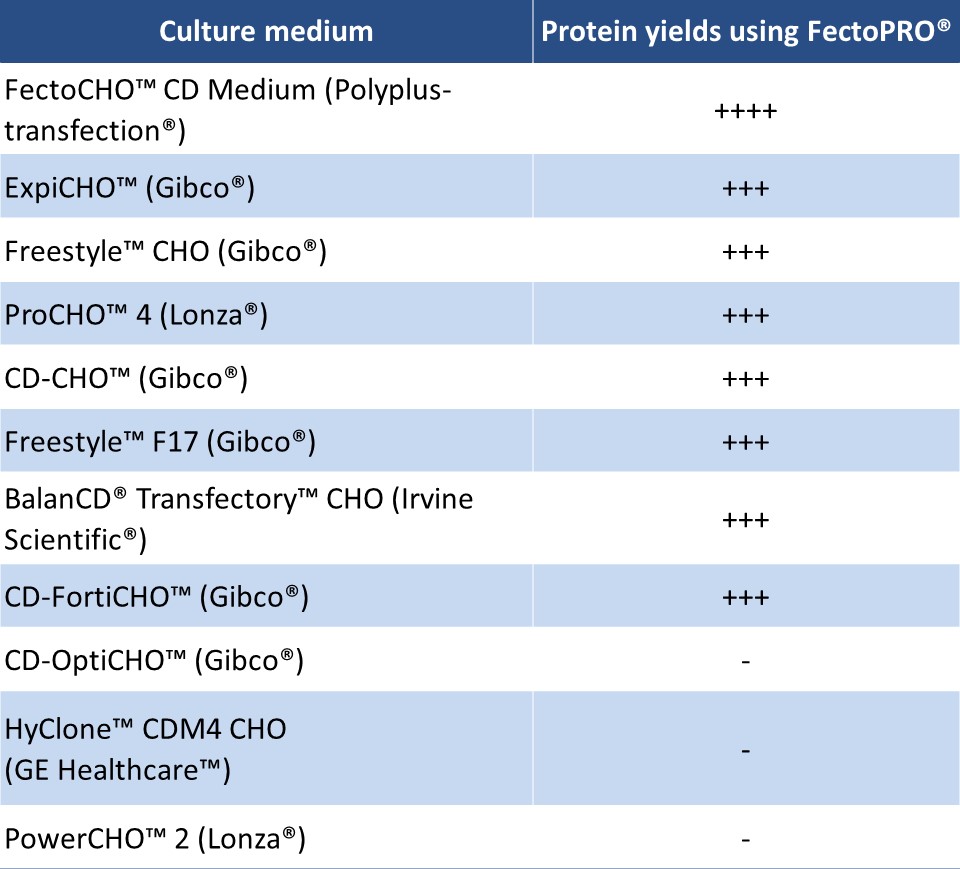960x869 pixels.
Task: Click the +++ yield in the Freestyle F17 row
Action: click(745, 442)
